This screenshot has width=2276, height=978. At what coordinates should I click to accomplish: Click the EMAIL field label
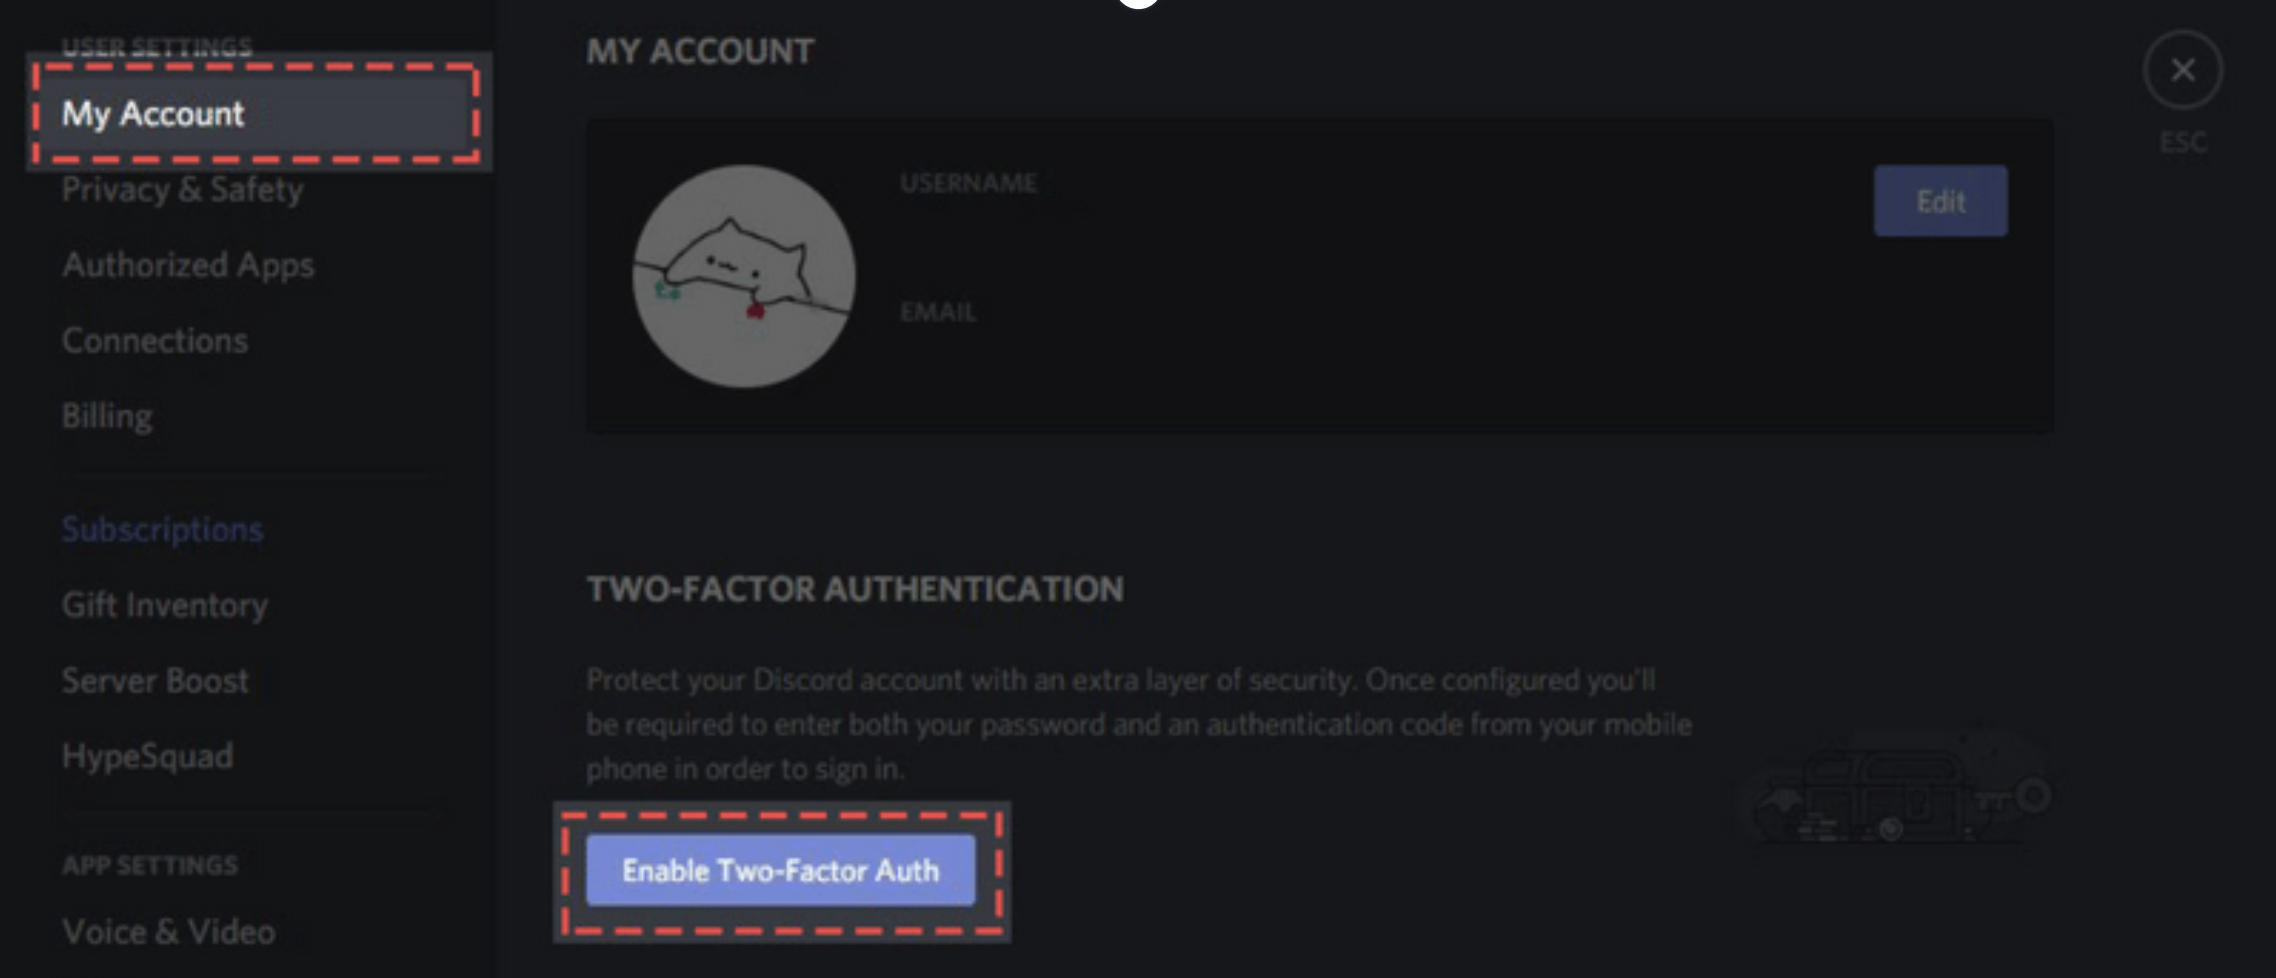click(936, 311)
